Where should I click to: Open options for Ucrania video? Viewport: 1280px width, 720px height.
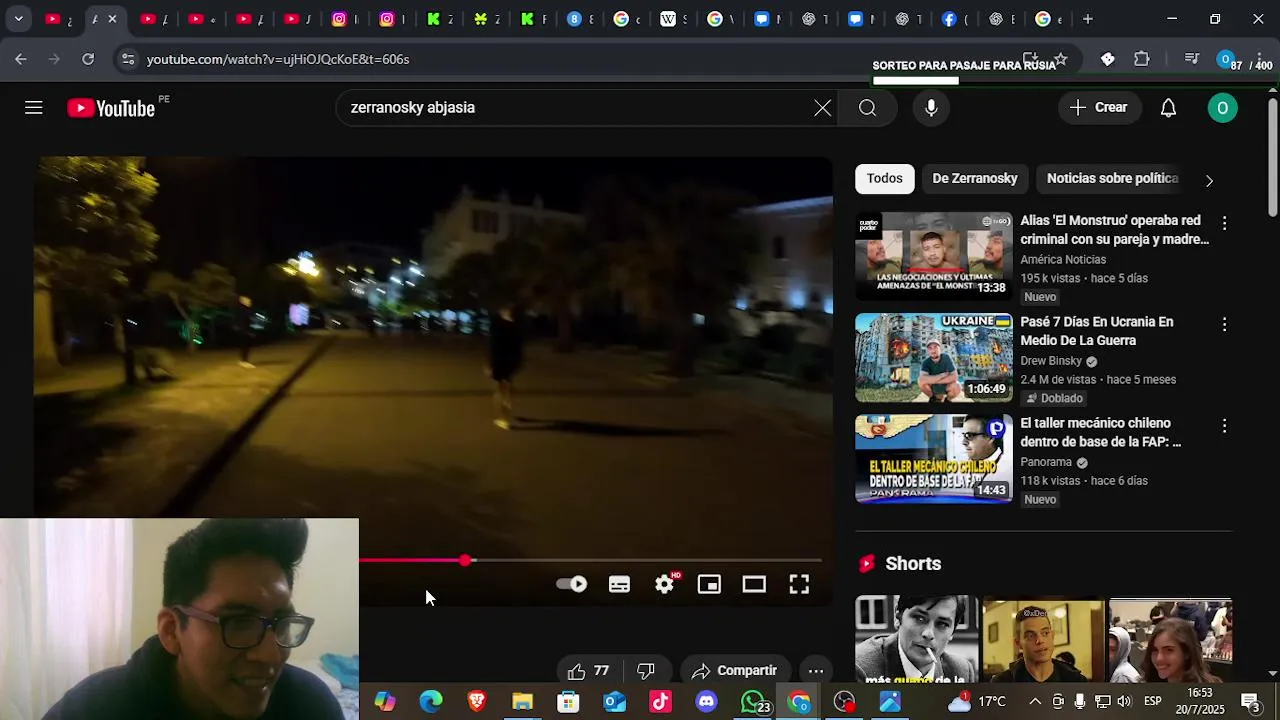[x=1224, y=325]
